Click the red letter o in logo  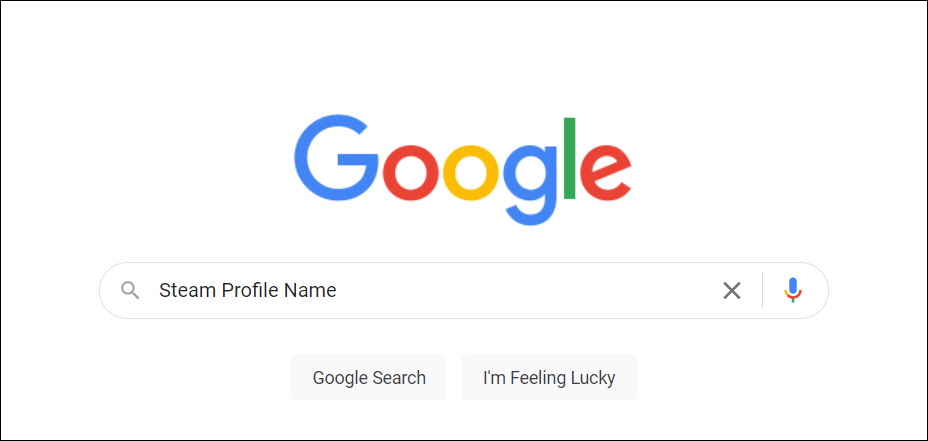coord(411,173)
